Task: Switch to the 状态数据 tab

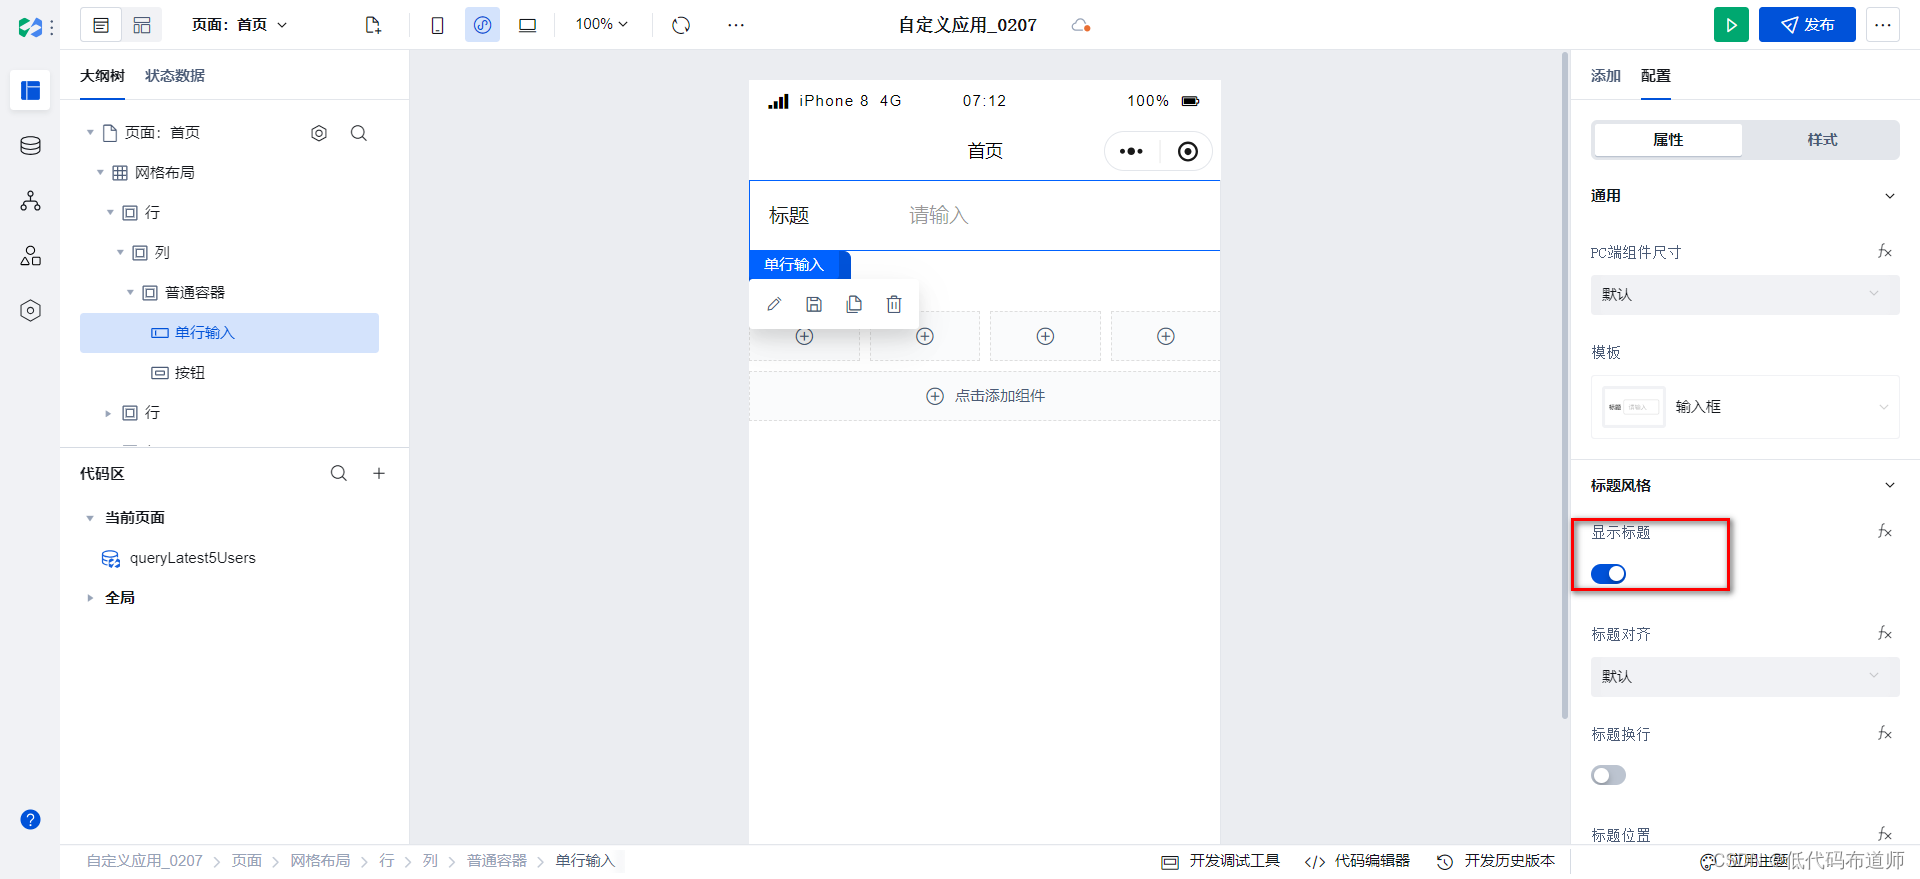Action: [175, 76]
